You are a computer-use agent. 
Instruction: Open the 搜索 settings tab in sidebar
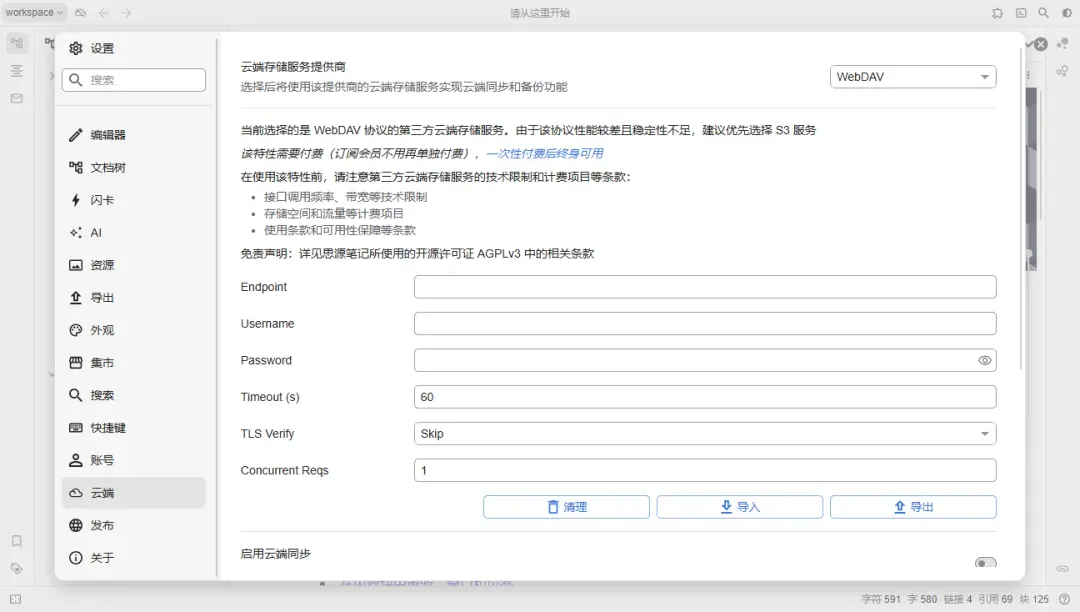point(134,395)
